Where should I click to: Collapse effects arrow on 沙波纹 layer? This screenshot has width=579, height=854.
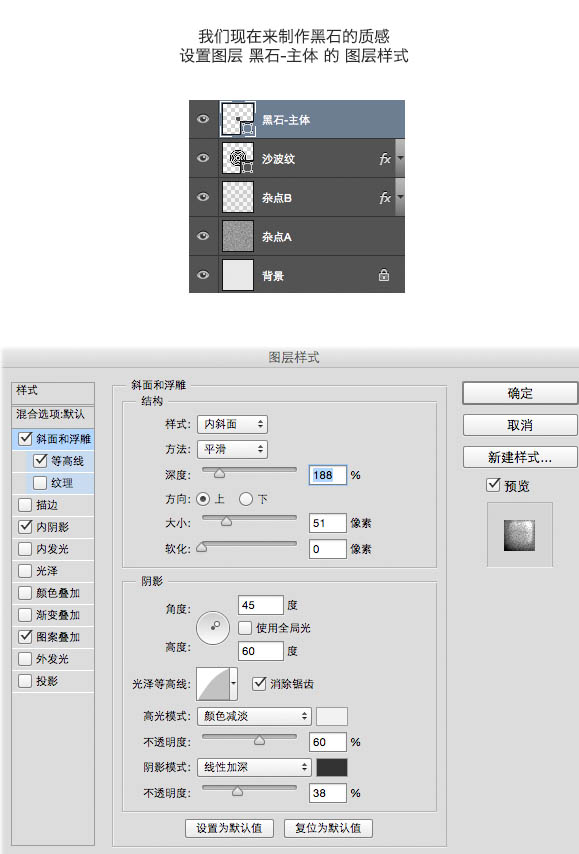point(400,158)
